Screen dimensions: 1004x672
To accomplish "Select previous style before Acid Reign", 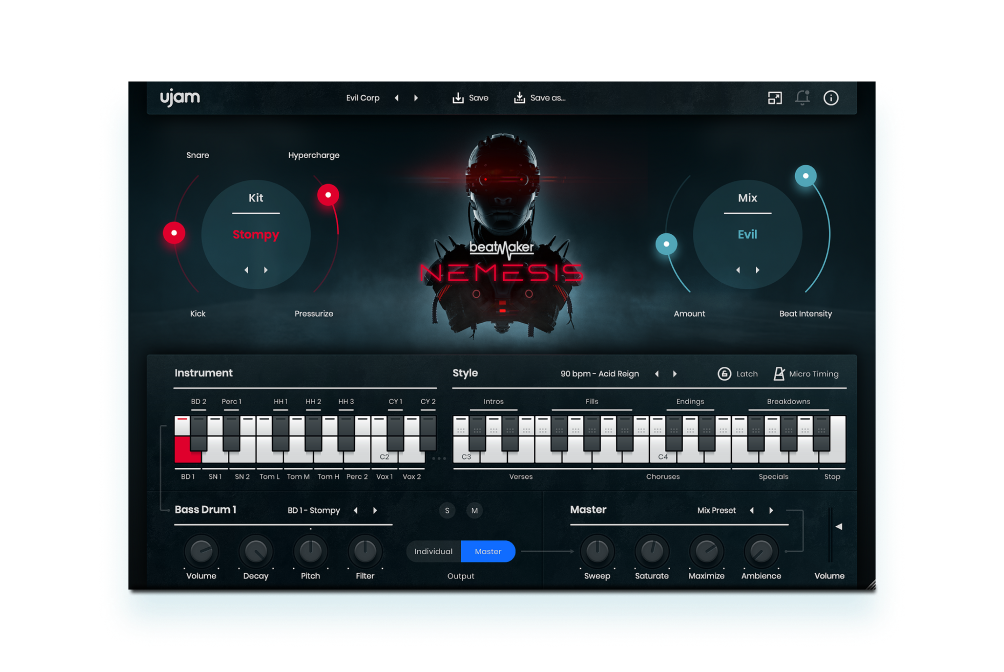I will (x=657, y=374).
